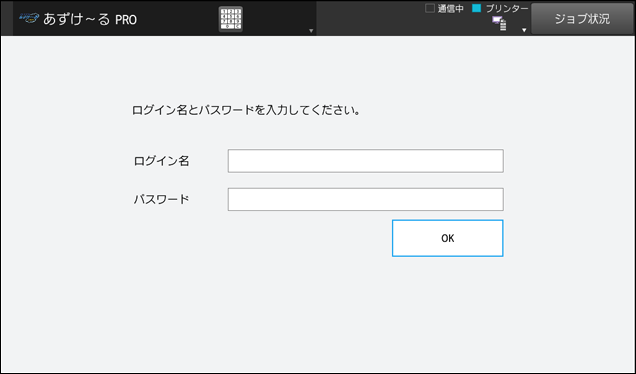This screenshot has width=636, height=374.
Task: Focus the ログイン名 input field
Action: [x=365, y=161]
